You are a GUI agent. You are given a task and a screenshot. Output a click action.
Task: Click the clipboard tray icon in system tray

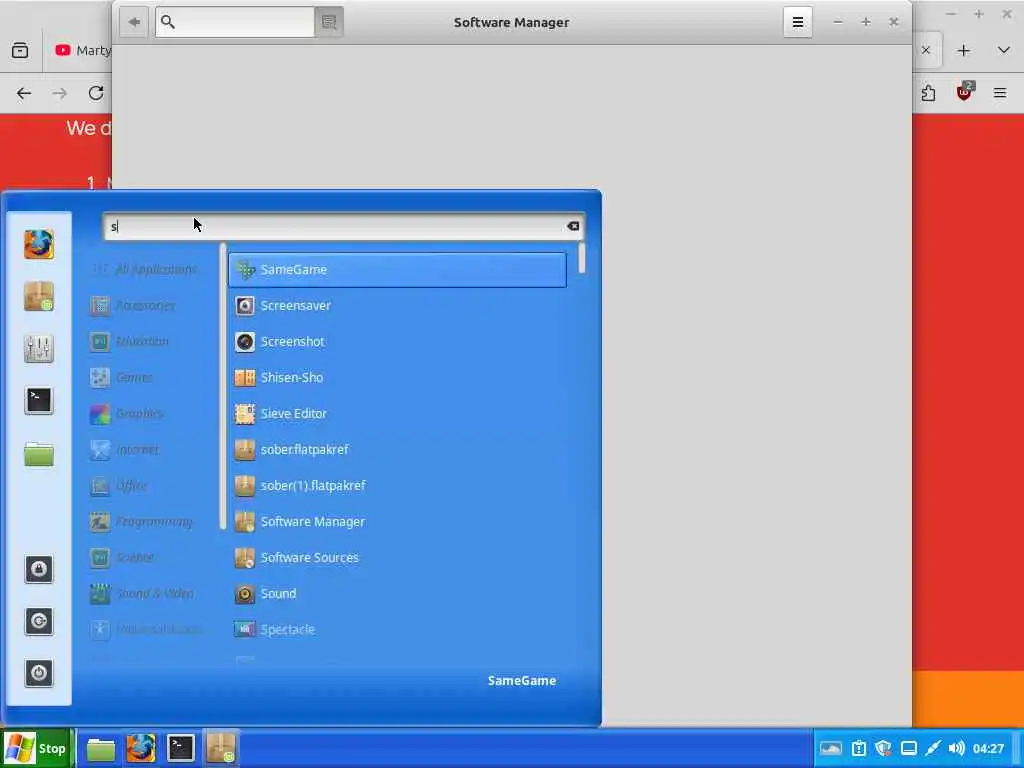point(859,748)
